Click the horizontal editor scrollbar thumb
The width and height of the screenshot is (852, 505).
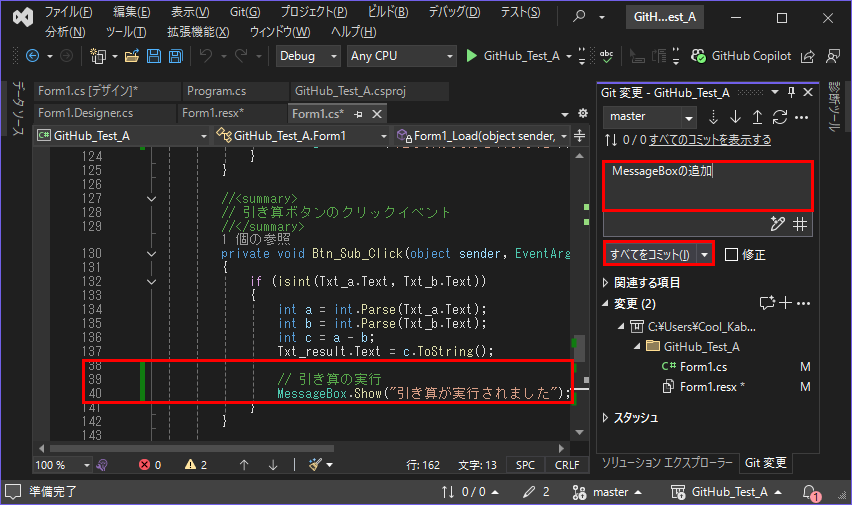(192, 448)
